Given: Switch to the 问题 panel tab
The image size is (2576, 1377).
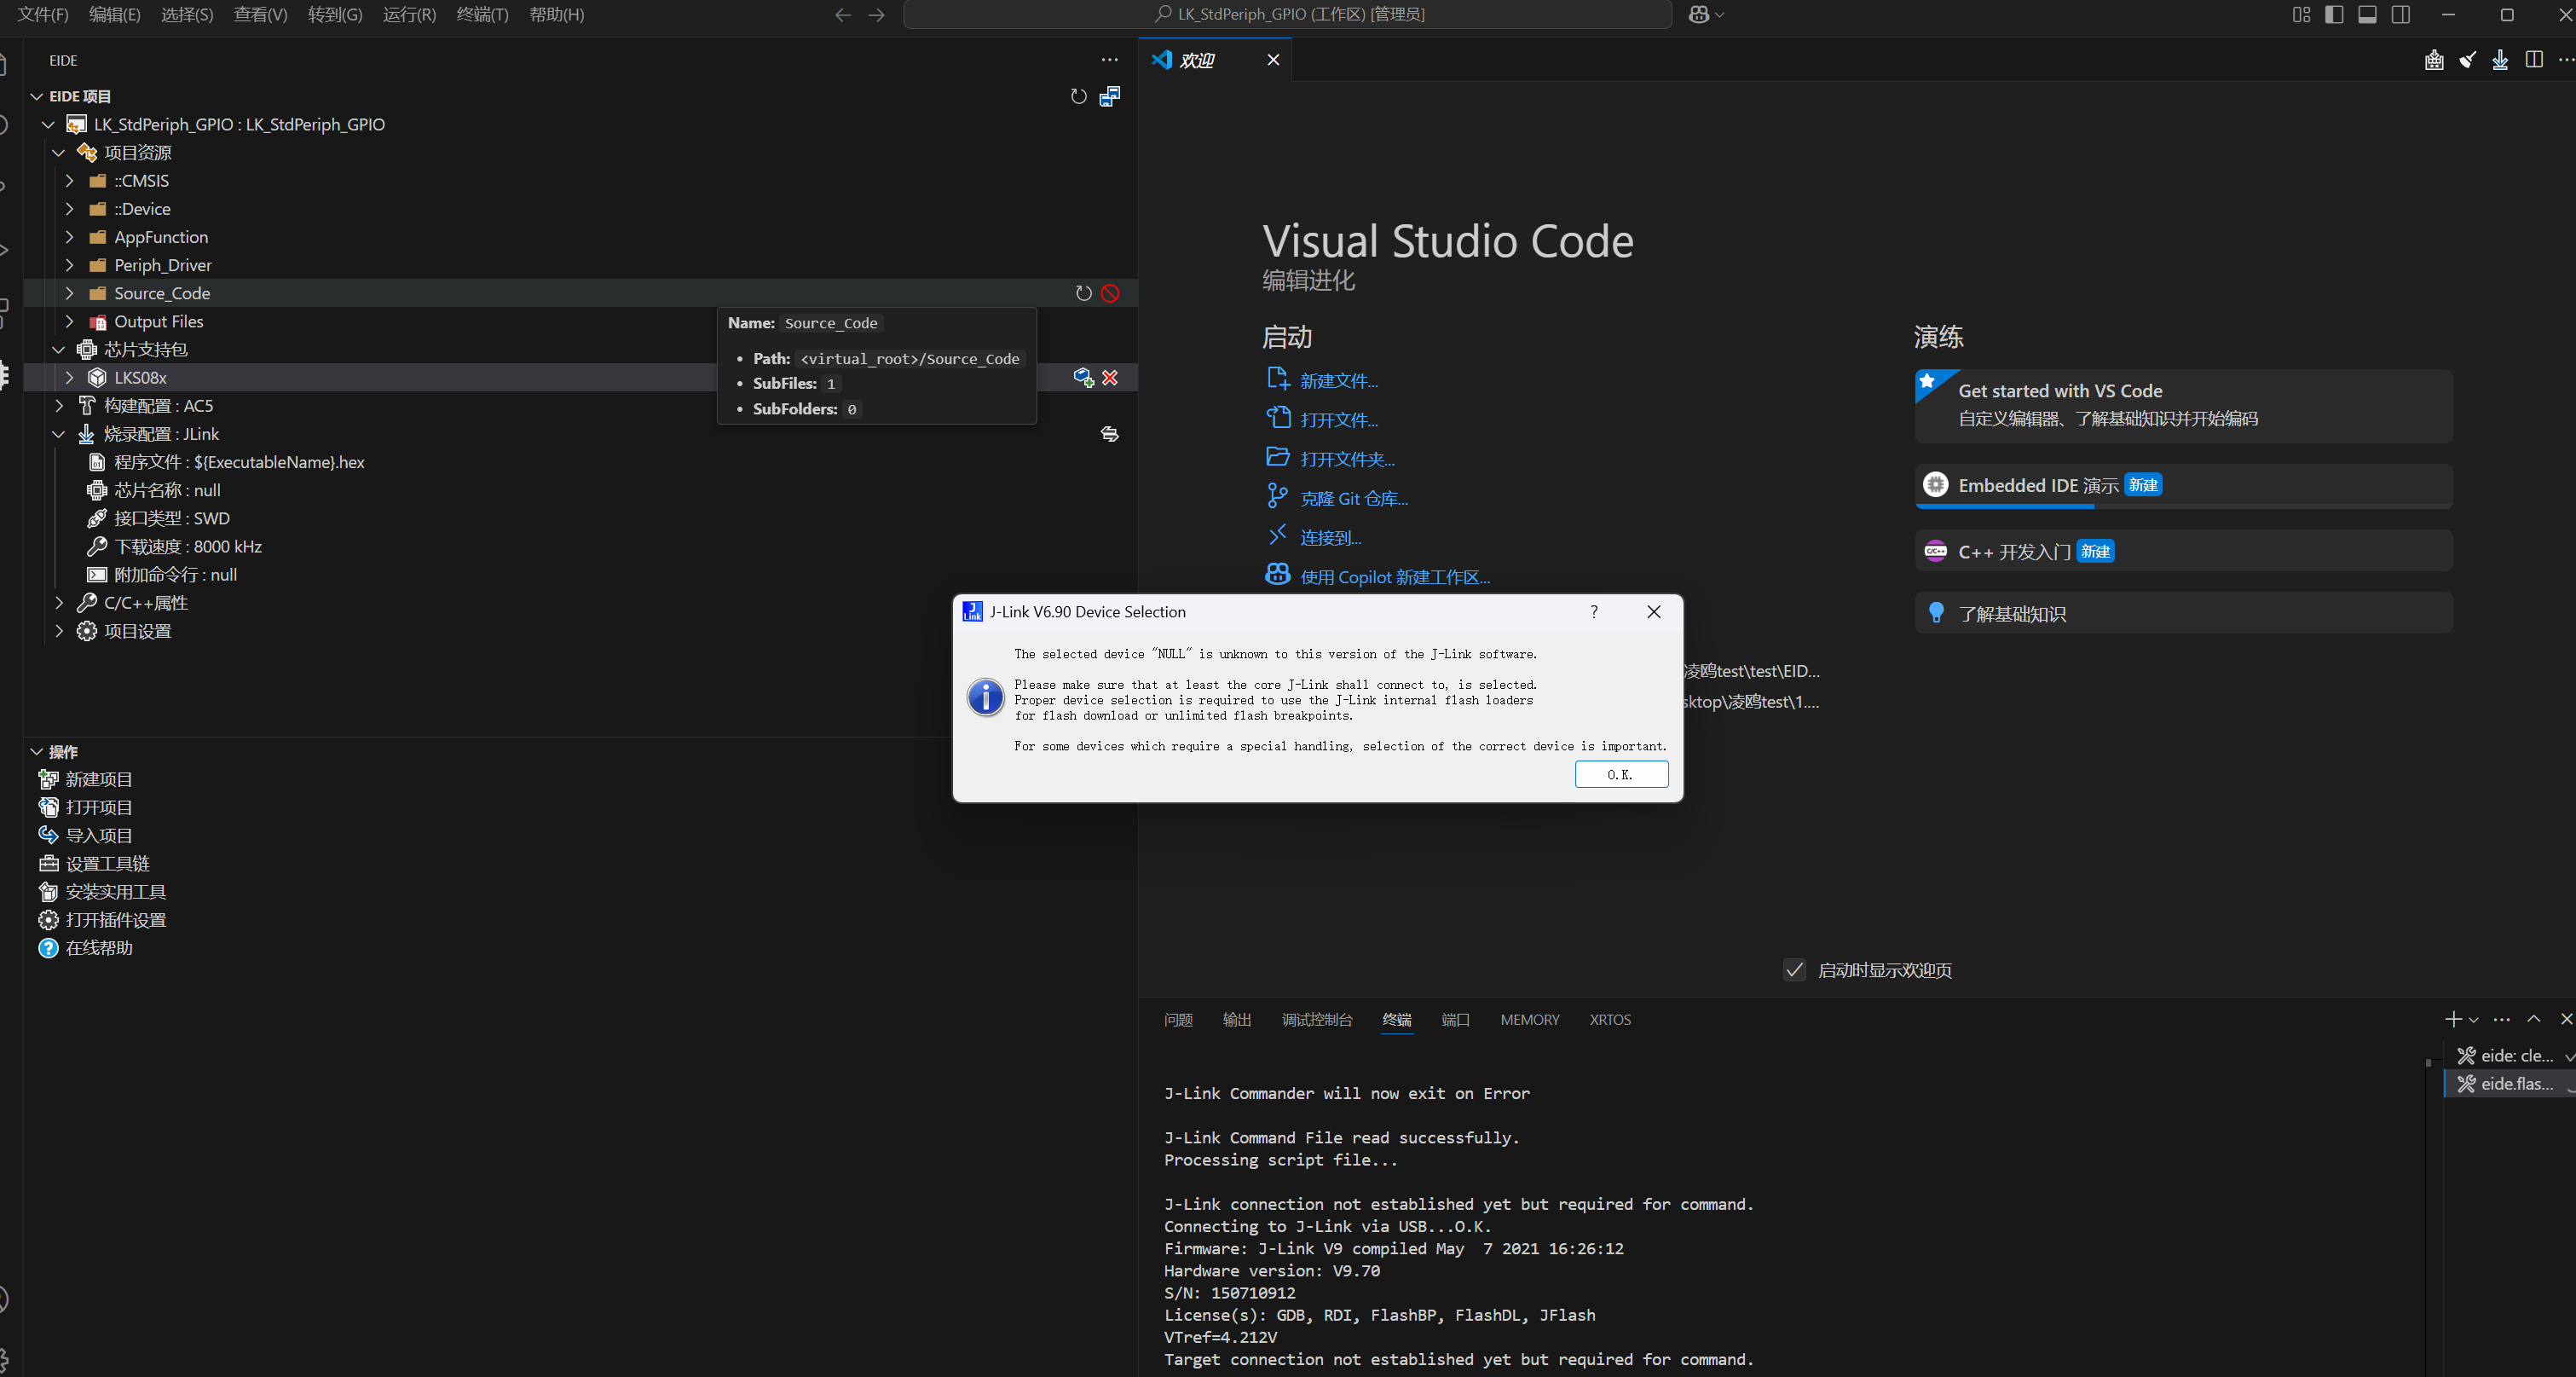Looking at the screenshot, I should [x=1178, y=1019].
